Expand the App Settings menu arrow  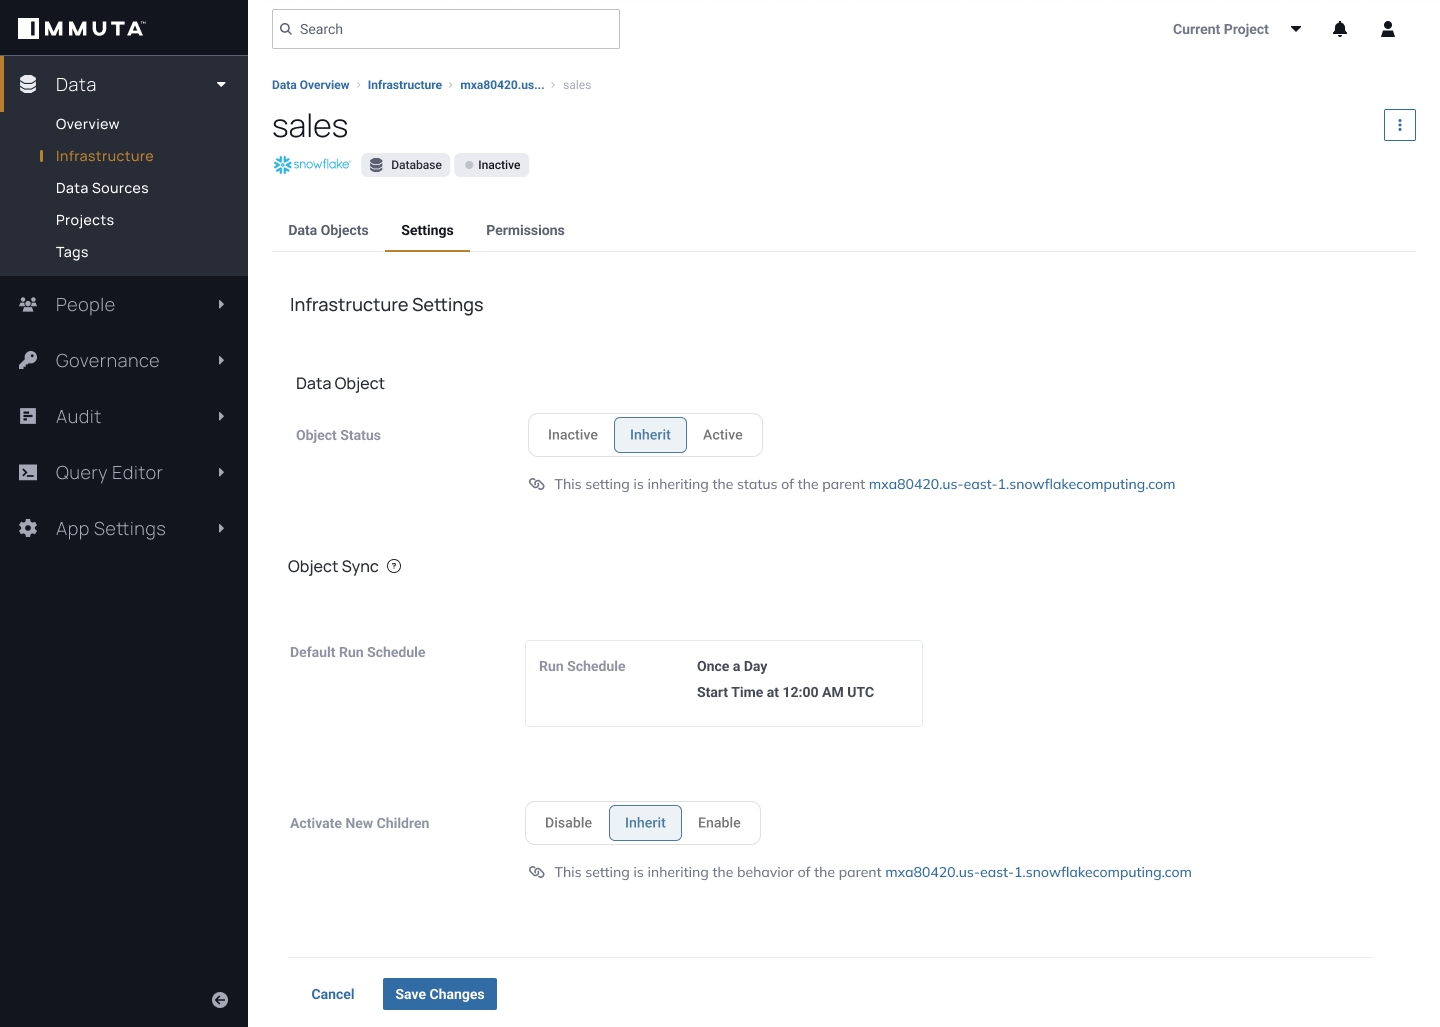[x=221, y=528]
